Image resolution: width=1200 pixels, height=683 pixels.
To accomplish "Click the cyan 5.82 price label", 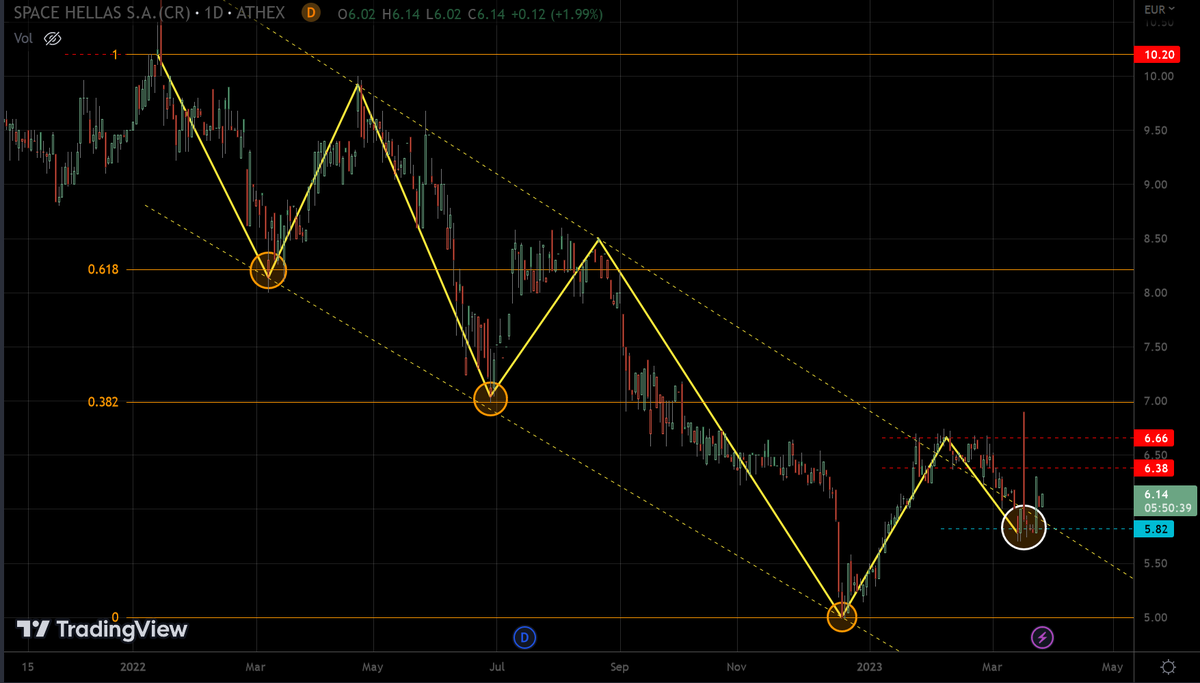I will 1153,529.
